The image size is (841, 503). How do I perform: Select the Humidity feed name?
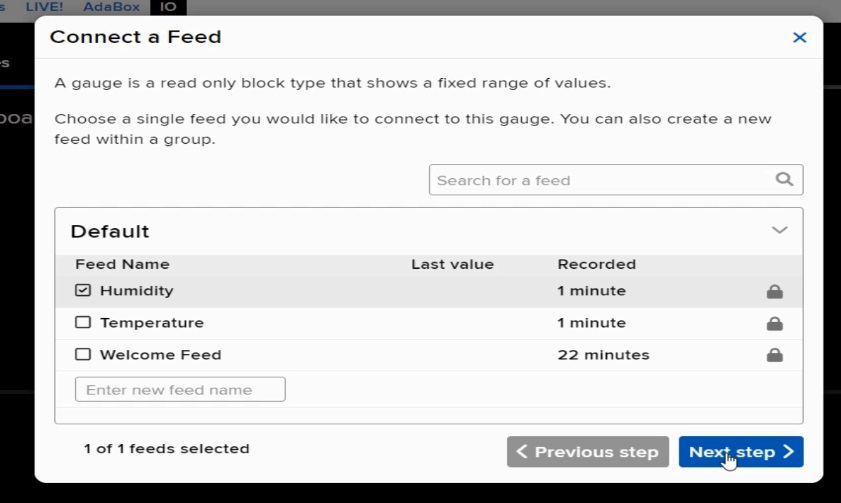click(x=137, y=291)
